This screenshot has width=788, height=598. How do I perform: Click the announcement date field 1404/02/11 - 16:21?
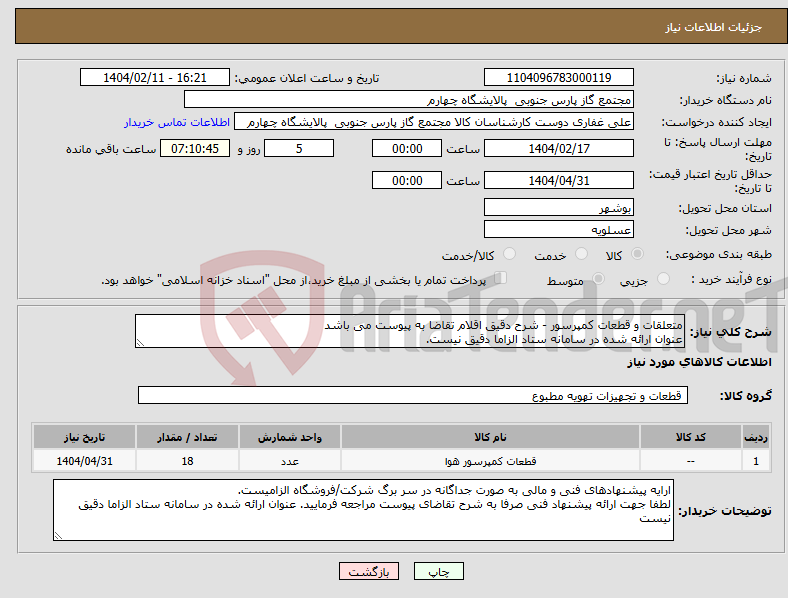click(155, 77)
